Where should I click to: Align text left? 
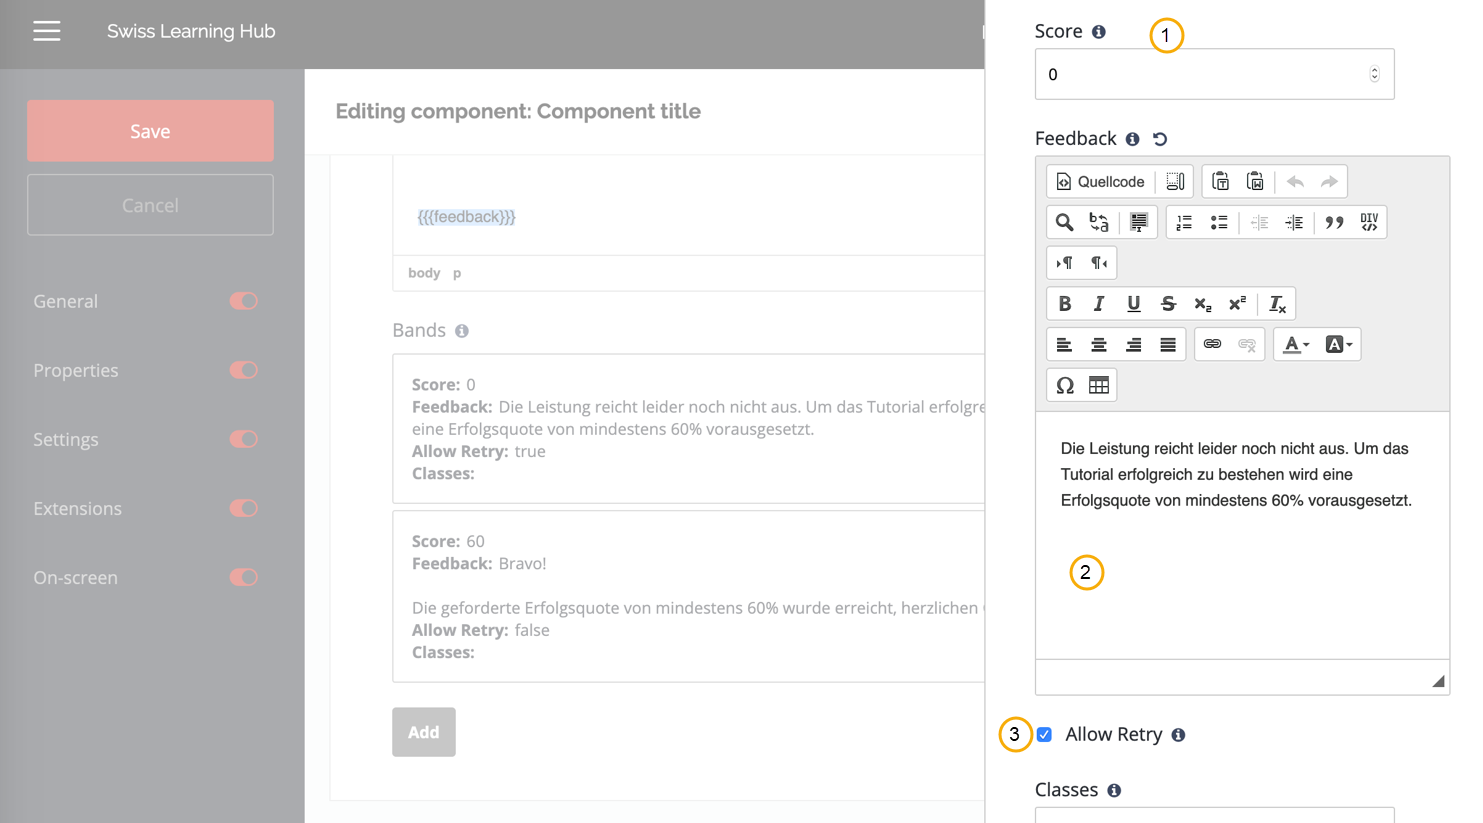click(1064, 345)
